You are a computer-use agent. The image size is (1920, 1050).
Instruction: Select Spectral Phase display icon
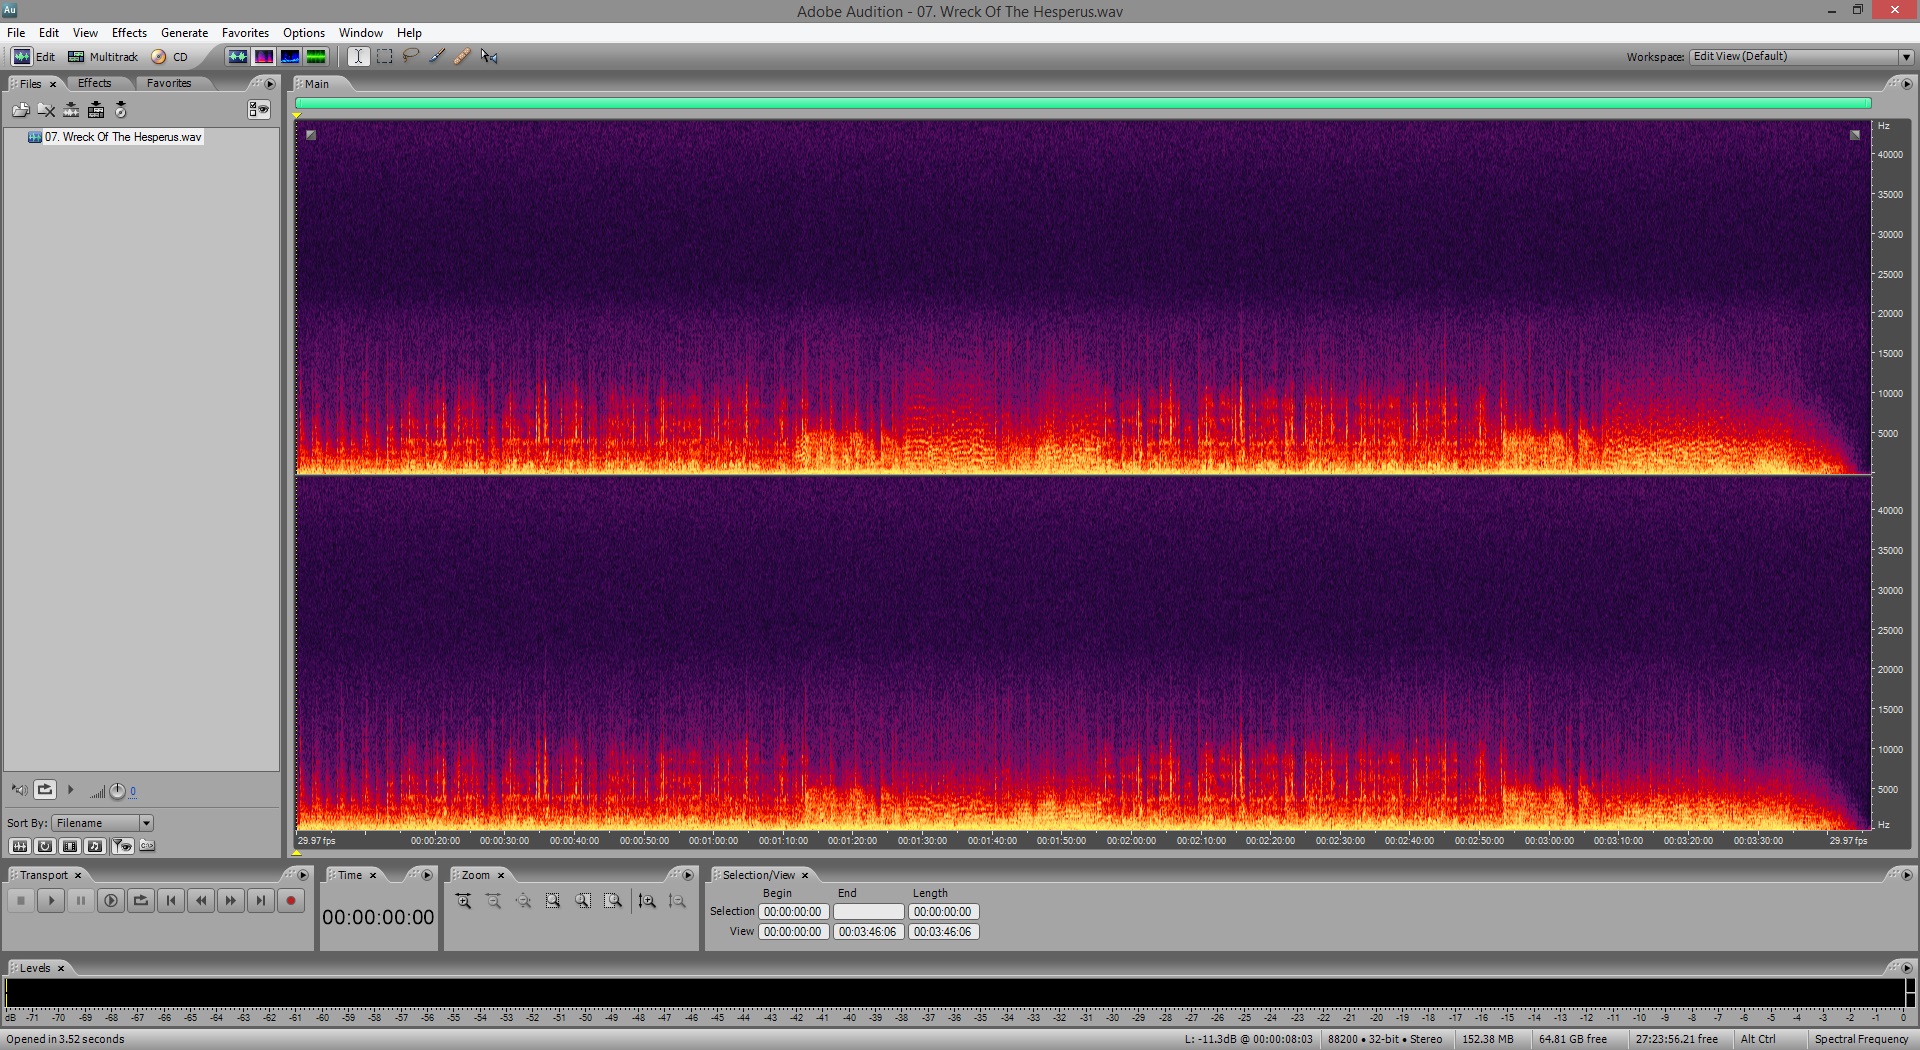pos(316,57)
